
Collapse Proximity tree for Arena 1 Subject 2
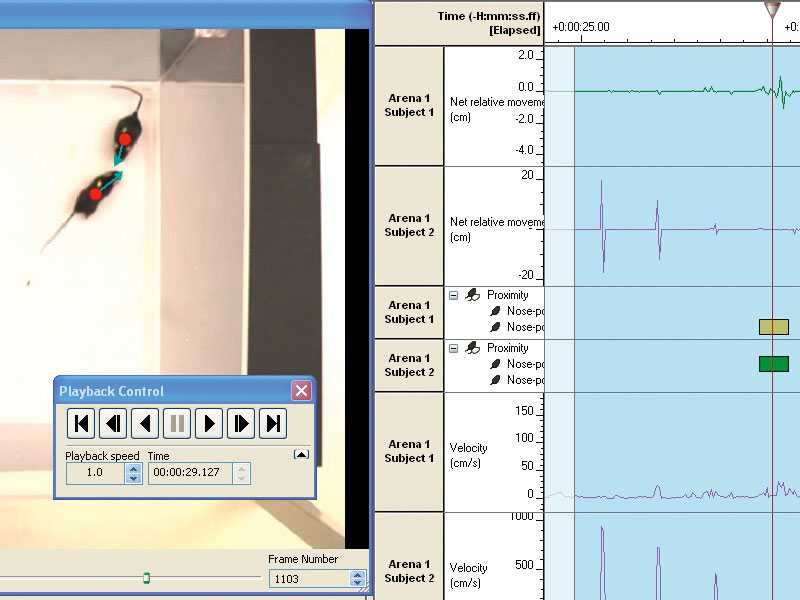pos(454,348)
